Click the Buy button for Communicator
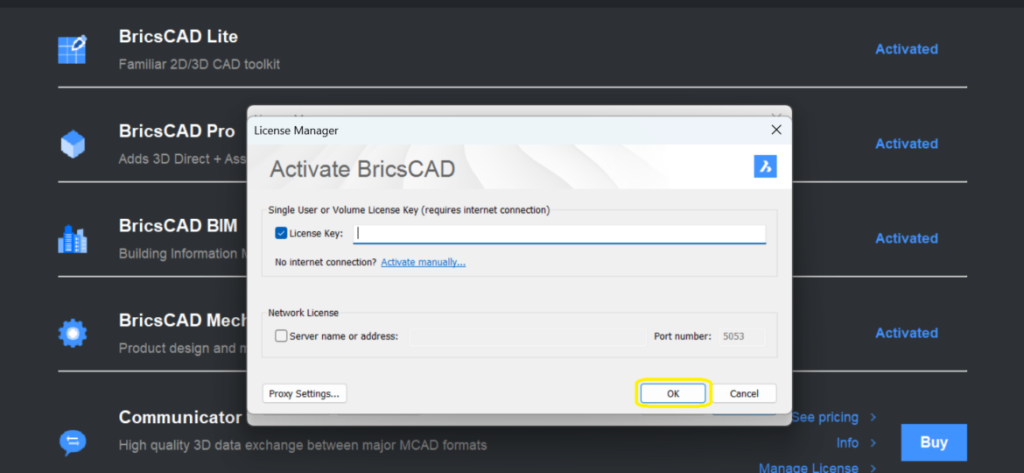The width and height of the screenshot is (1024, 473). coord(934,442)
